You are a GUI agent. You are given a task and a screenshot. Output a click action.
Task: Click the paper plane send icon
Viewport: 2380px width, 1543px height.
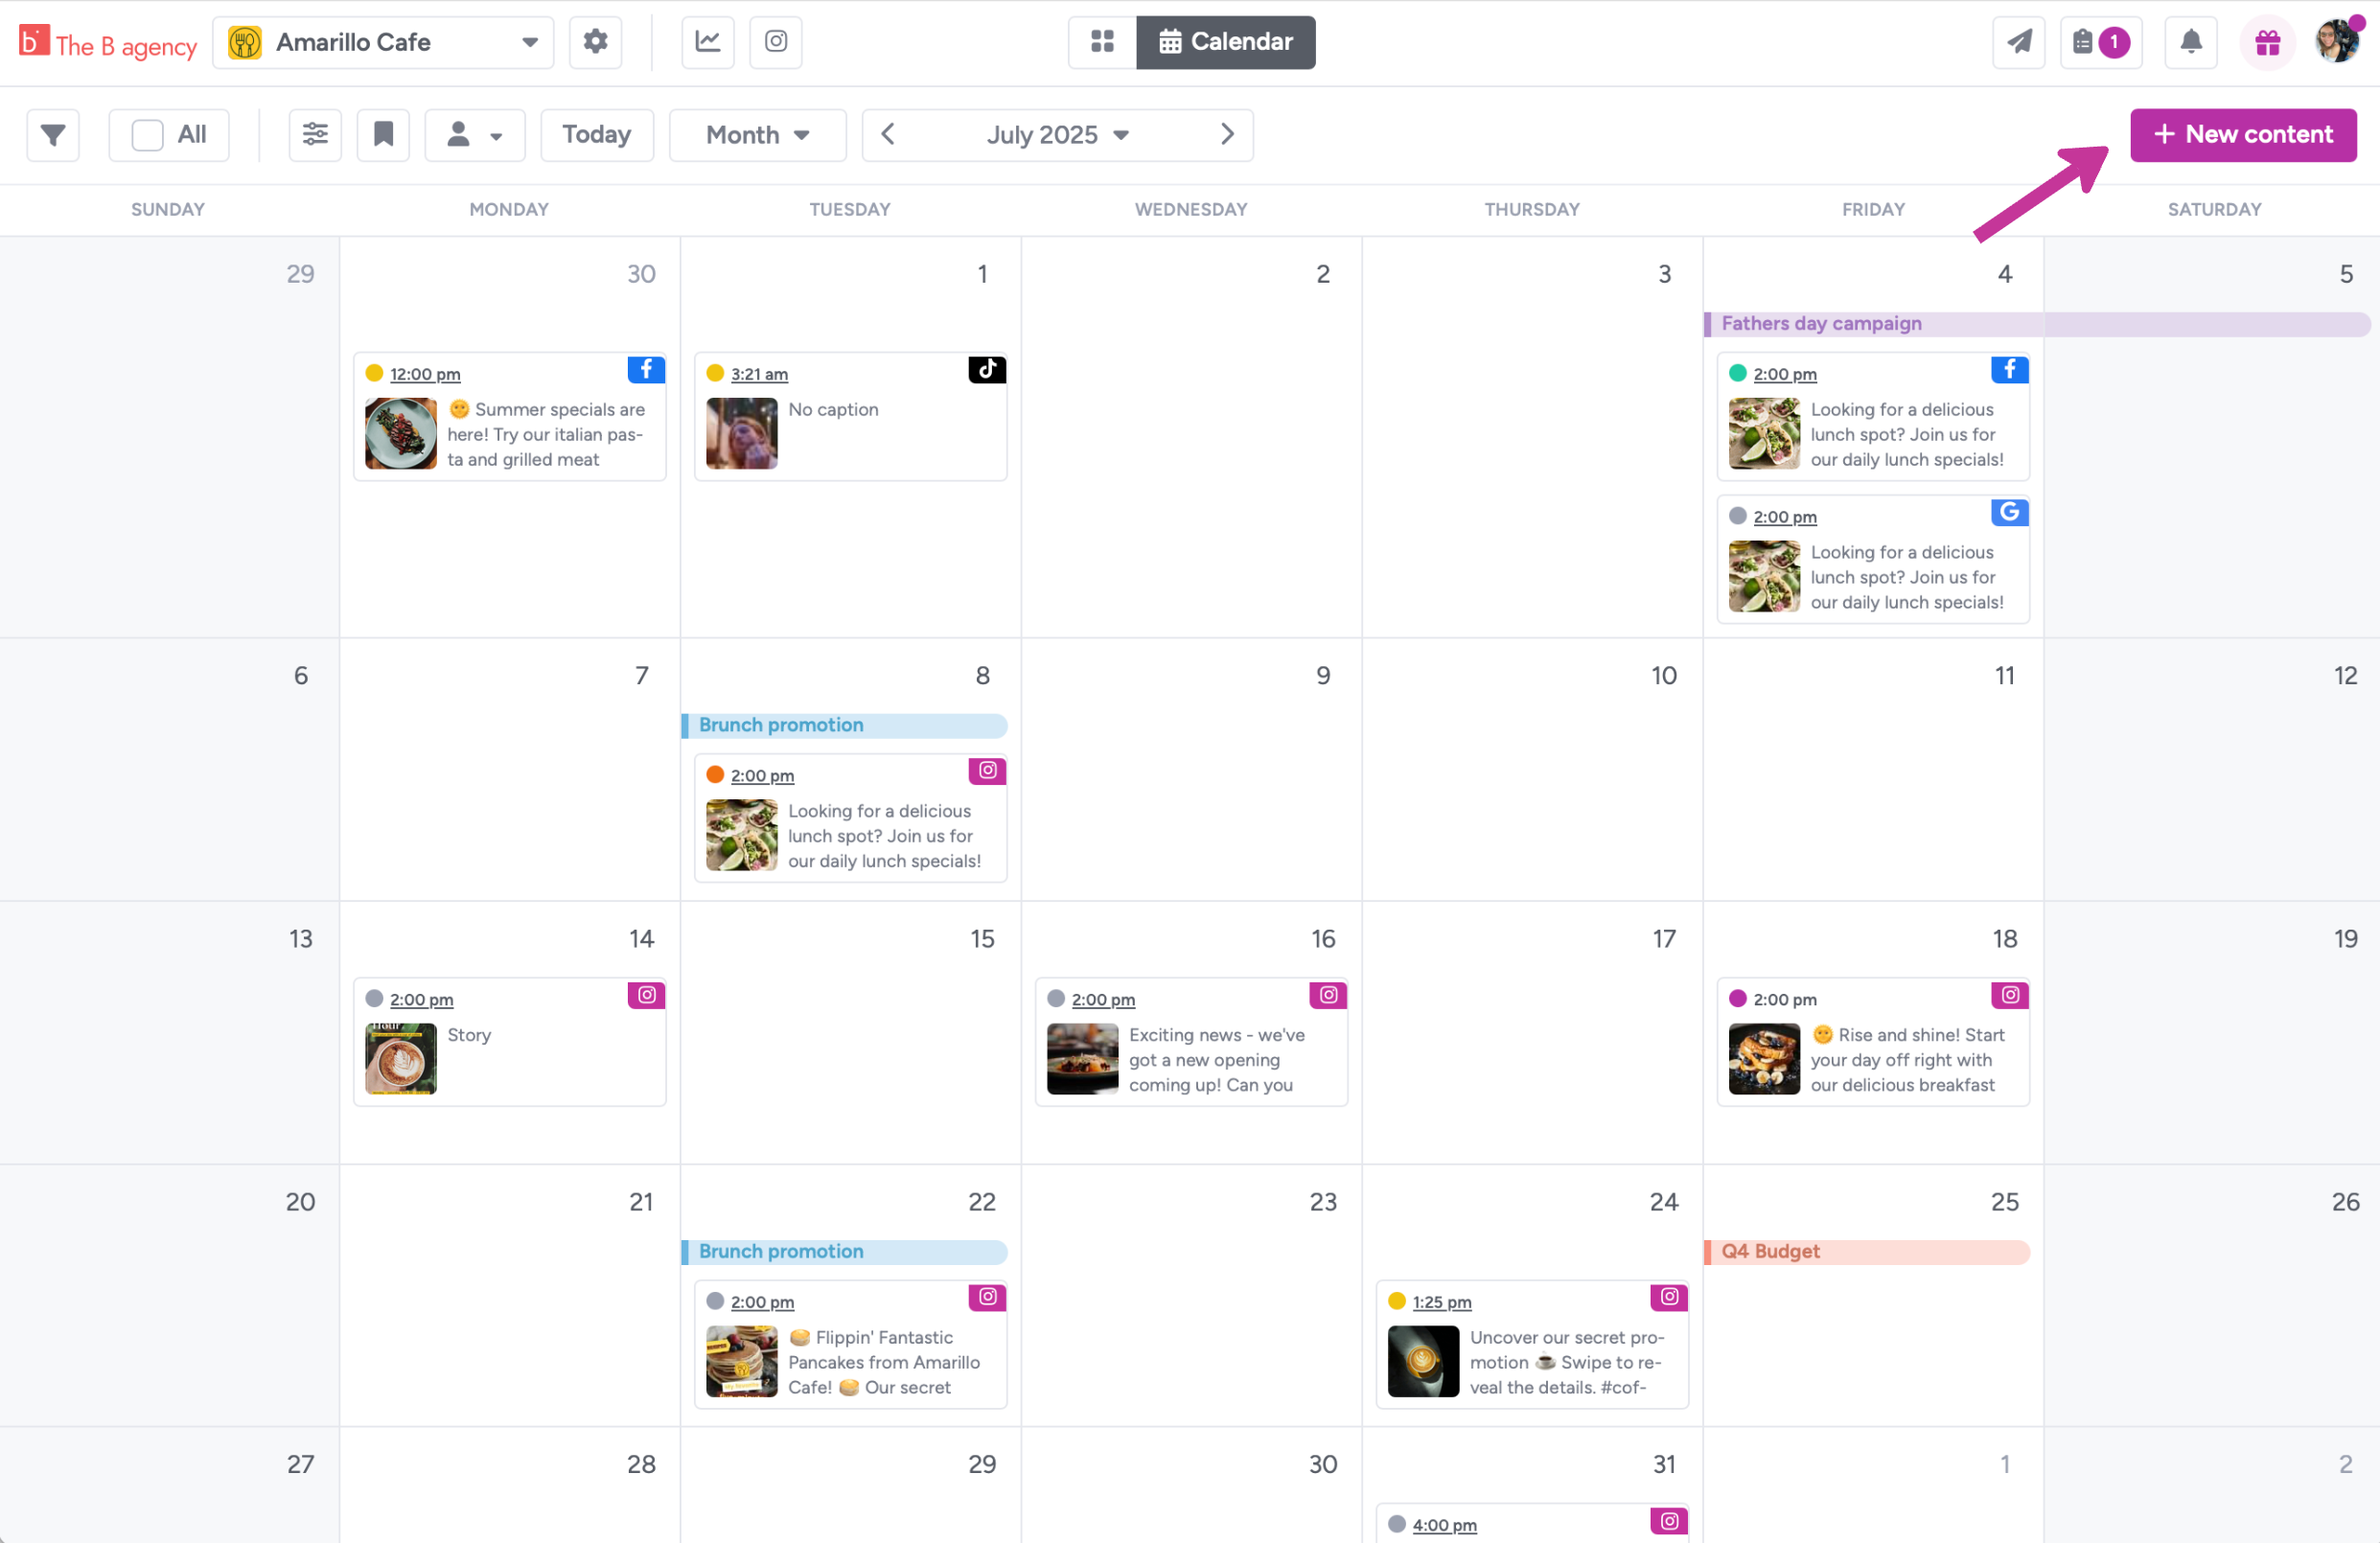pyautogui.click(x=2018, y=42)
